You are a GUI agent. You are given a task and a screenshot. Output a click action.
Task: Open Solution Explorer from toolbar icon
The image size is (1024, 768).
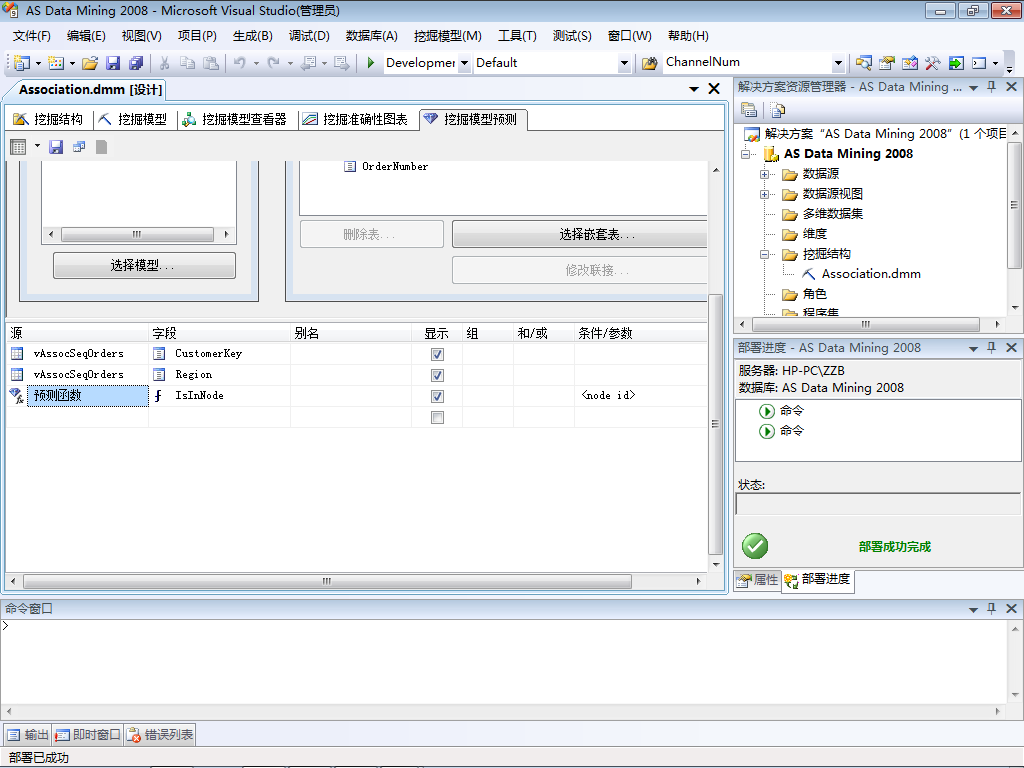tap(863, 63)
